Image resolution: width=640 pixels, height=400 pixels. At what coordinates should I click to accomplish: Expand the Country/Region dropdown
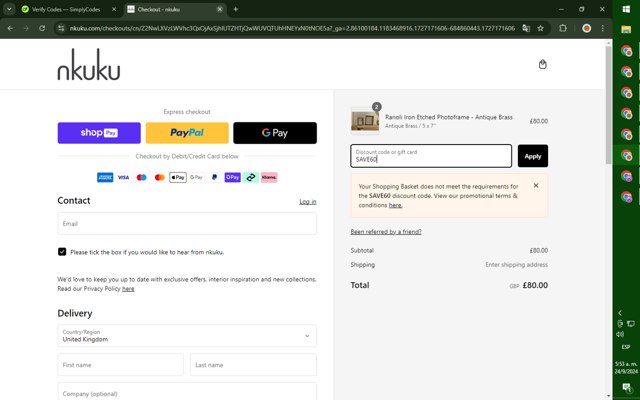(187, 336)
